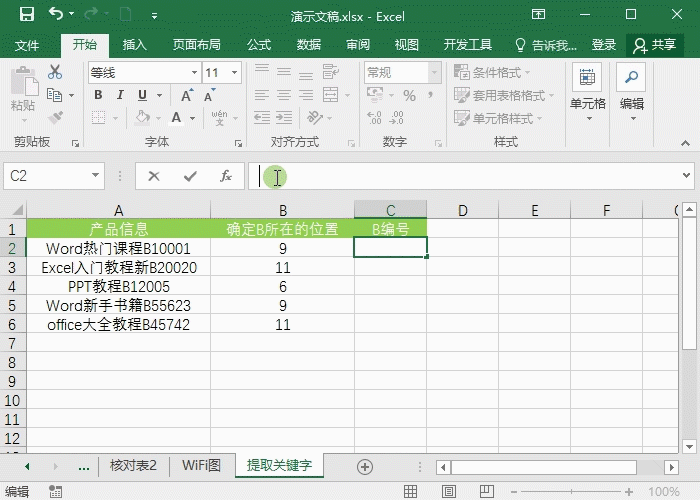Confirm entry with checkmark button
Screen dimensions: 700x500
pyautogui.click(x=190, y=176)
